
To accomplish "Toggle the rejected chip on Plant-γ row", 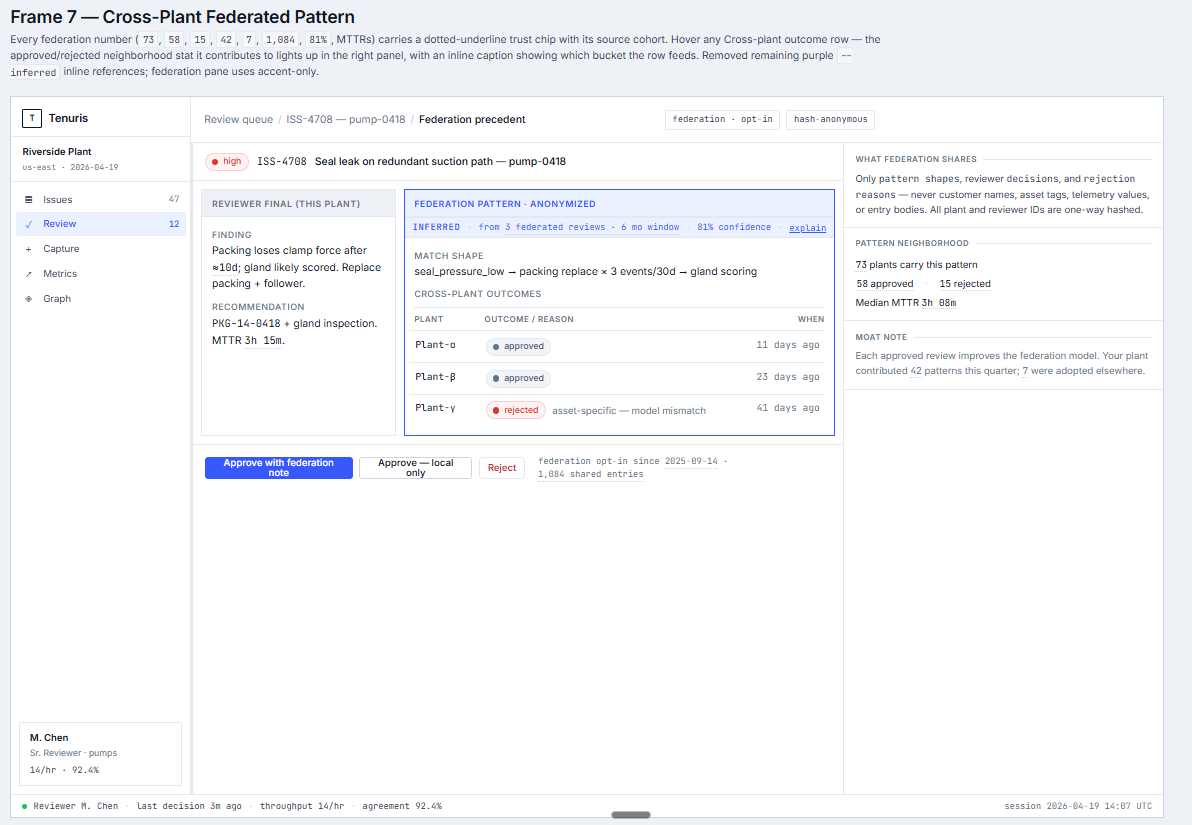I will [515, 409].
